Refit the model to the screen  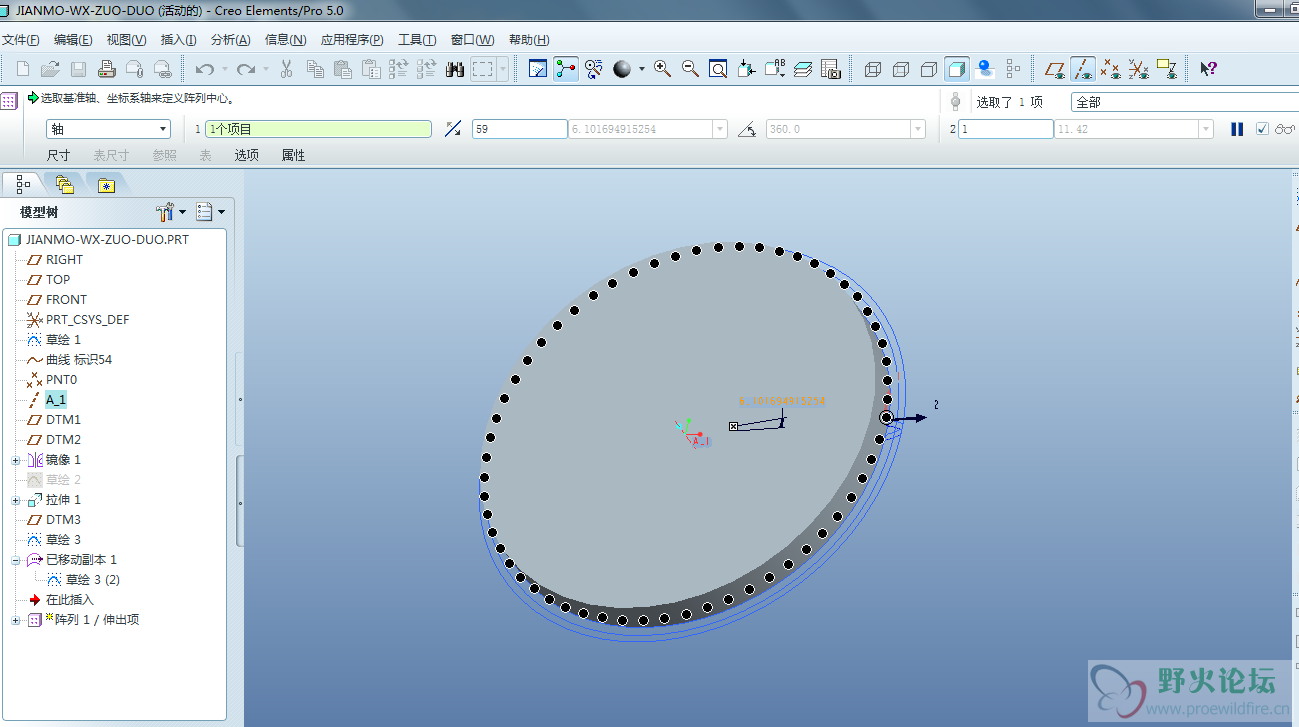[x=718, y=69]
